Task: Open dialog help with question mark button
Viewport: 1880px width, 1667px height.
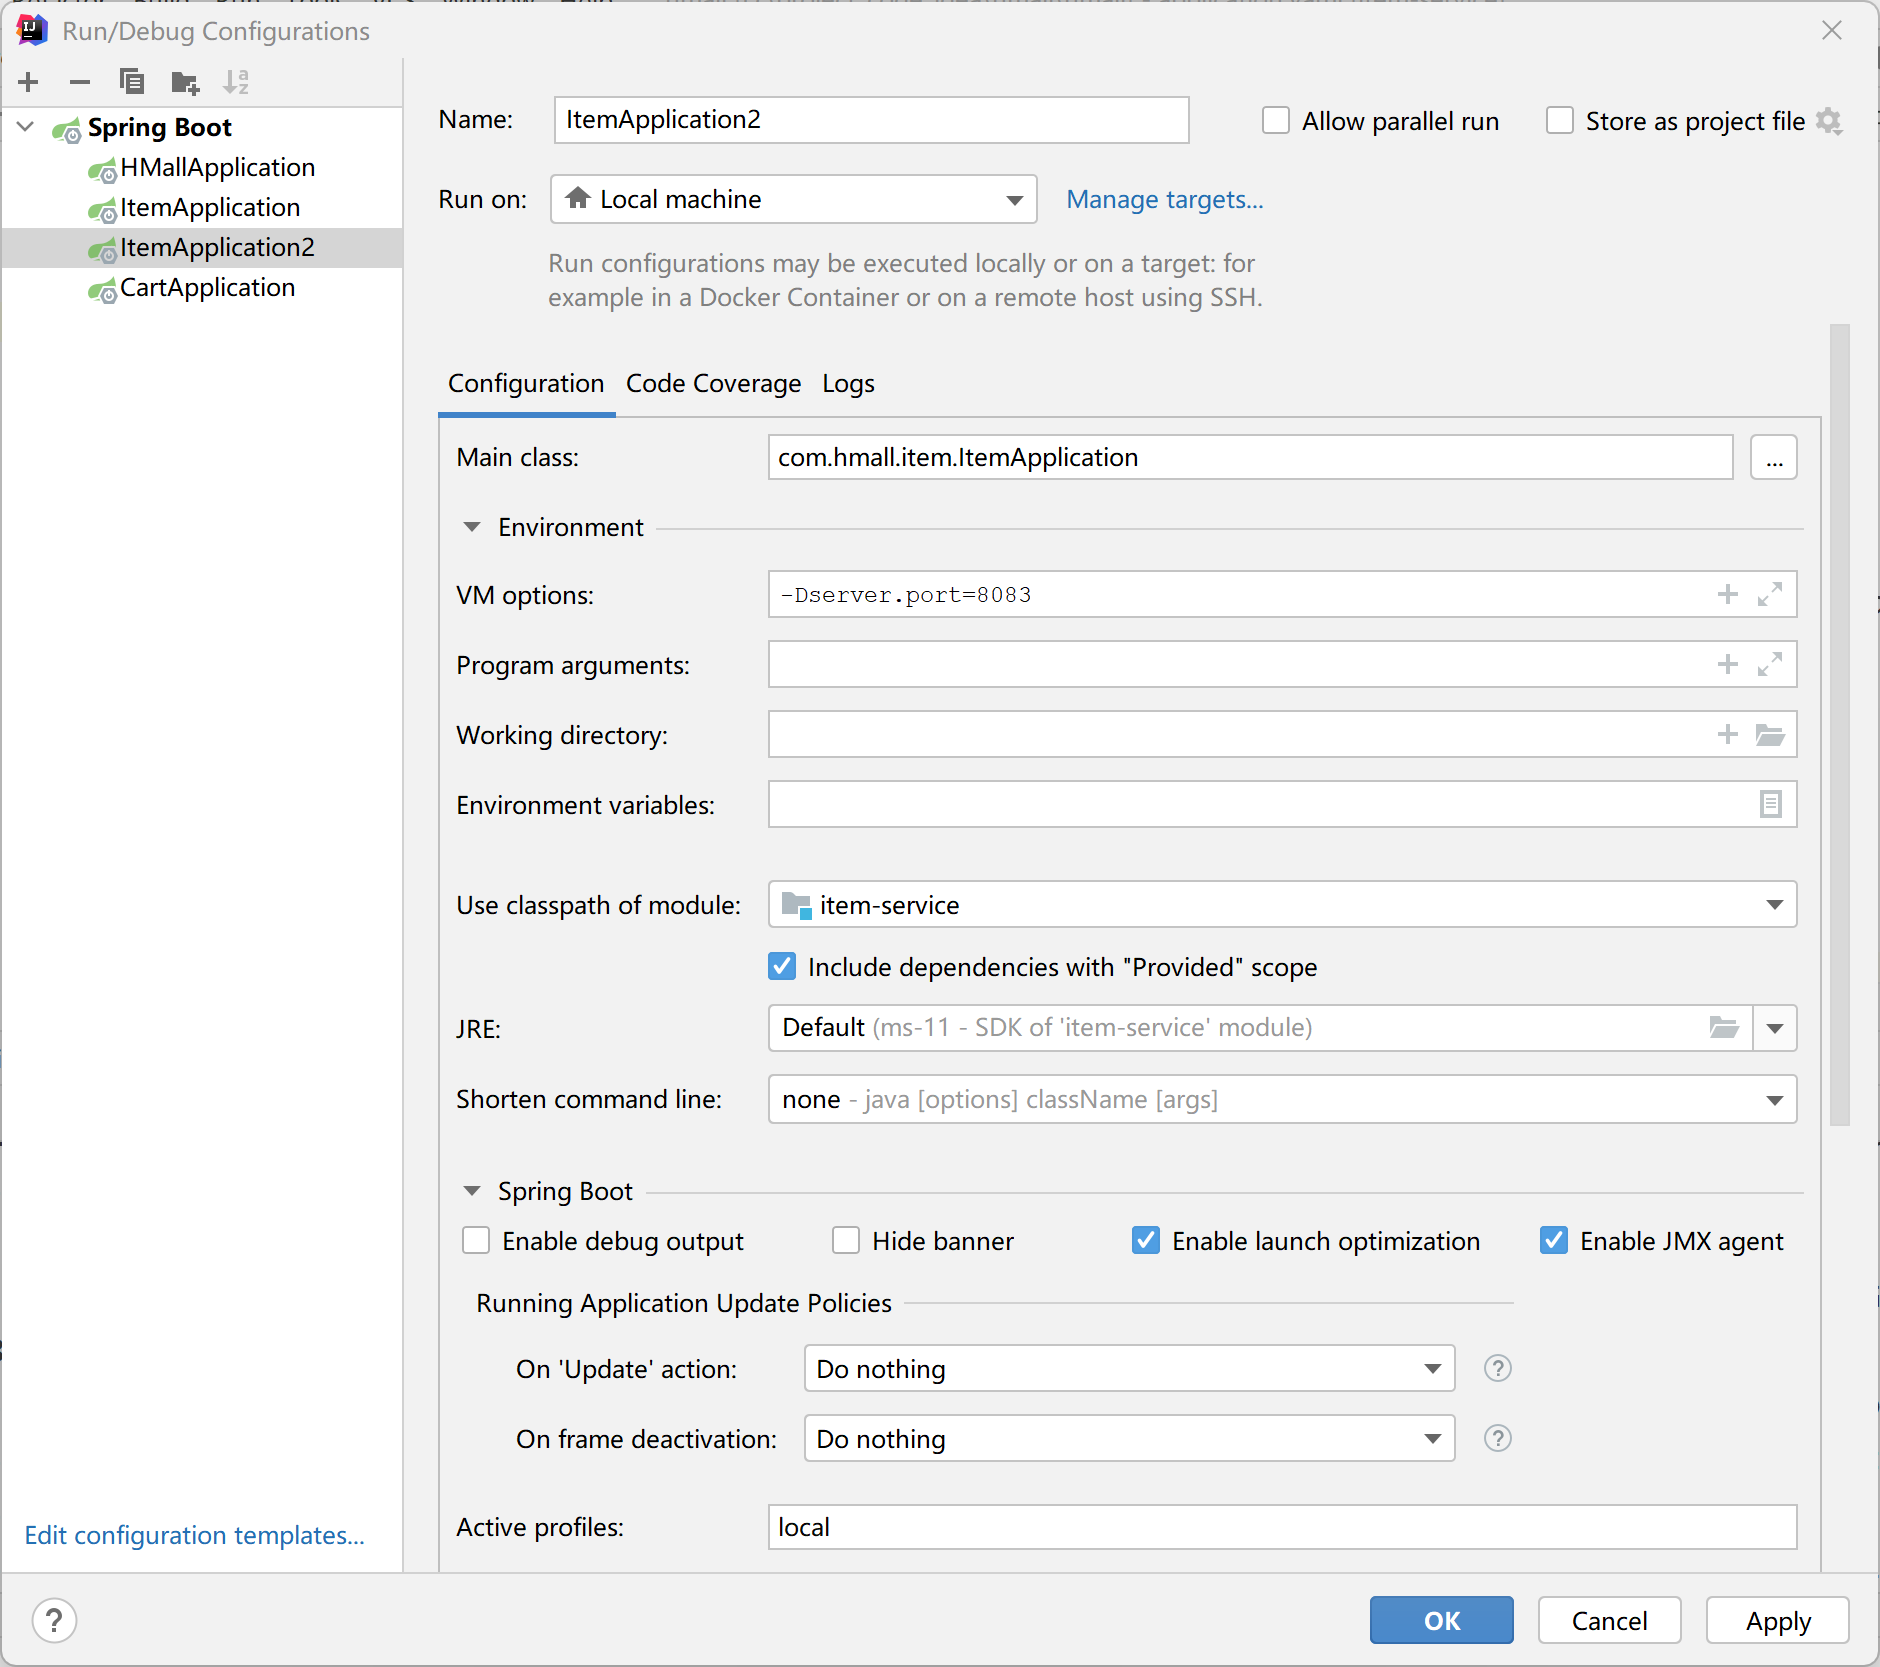Action: [54, 1620]
